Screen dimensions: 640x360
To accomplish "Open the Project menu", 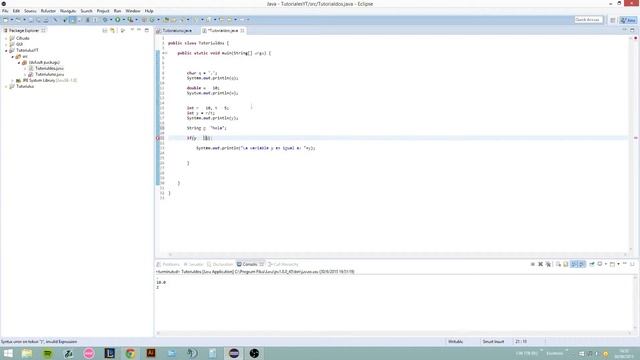I will [x=103, y=11].
